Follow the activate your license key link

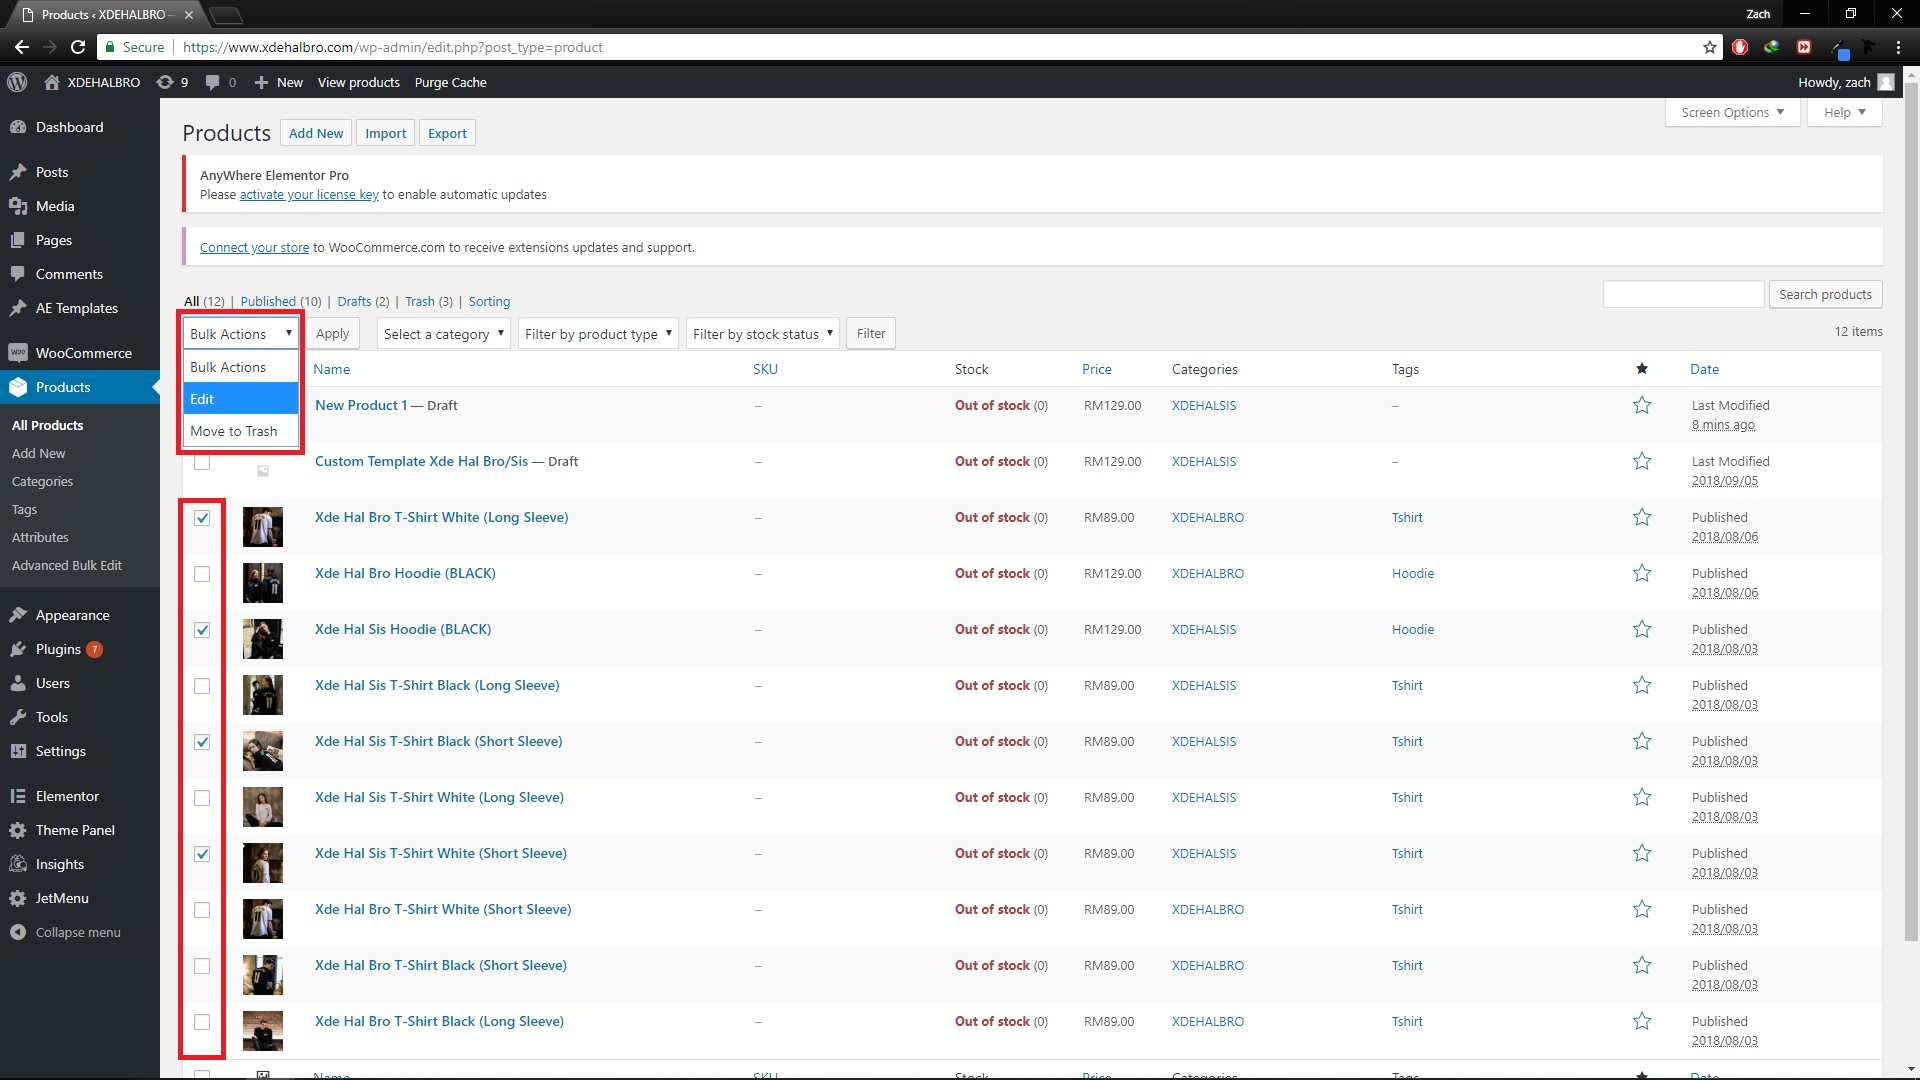coord(309,195)
